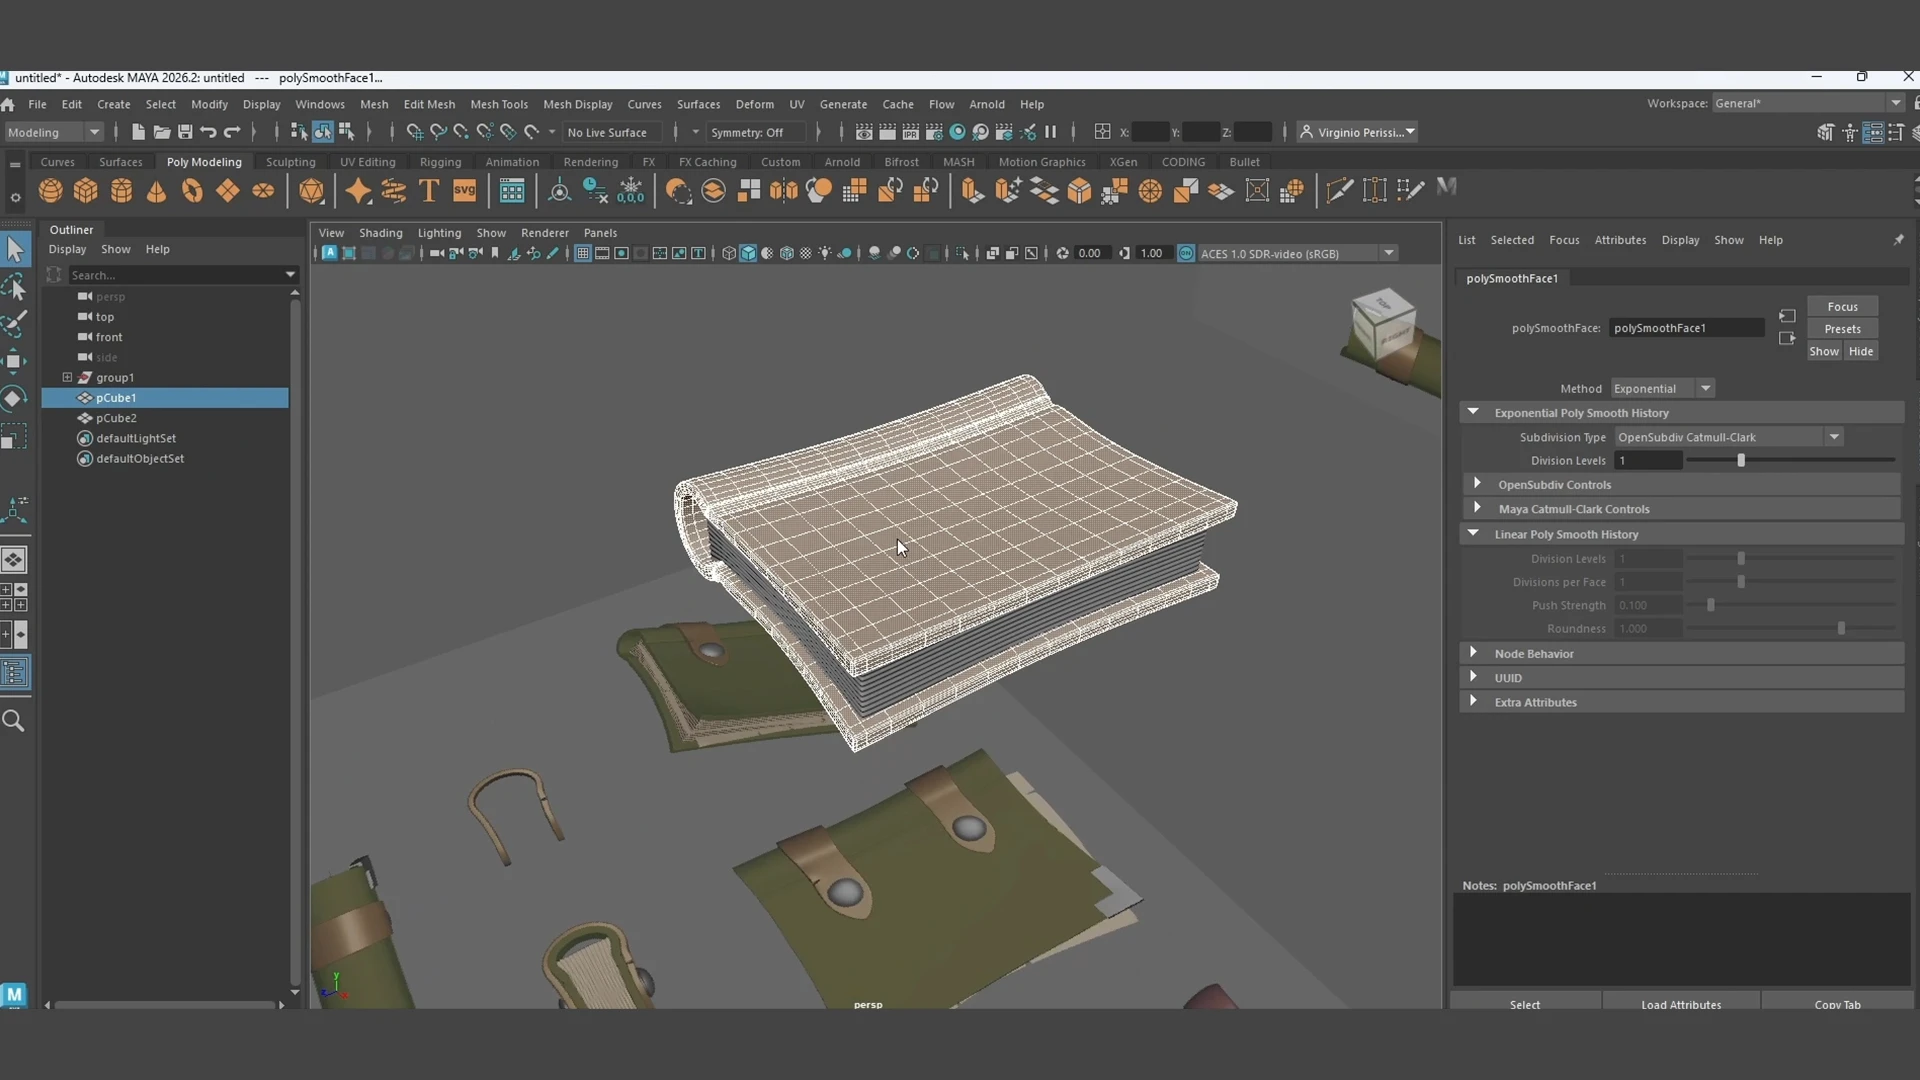Viewport: 1920px width, 1080px height.
Task: Click the Load Attributes button
Action: pos(1681,1004)
